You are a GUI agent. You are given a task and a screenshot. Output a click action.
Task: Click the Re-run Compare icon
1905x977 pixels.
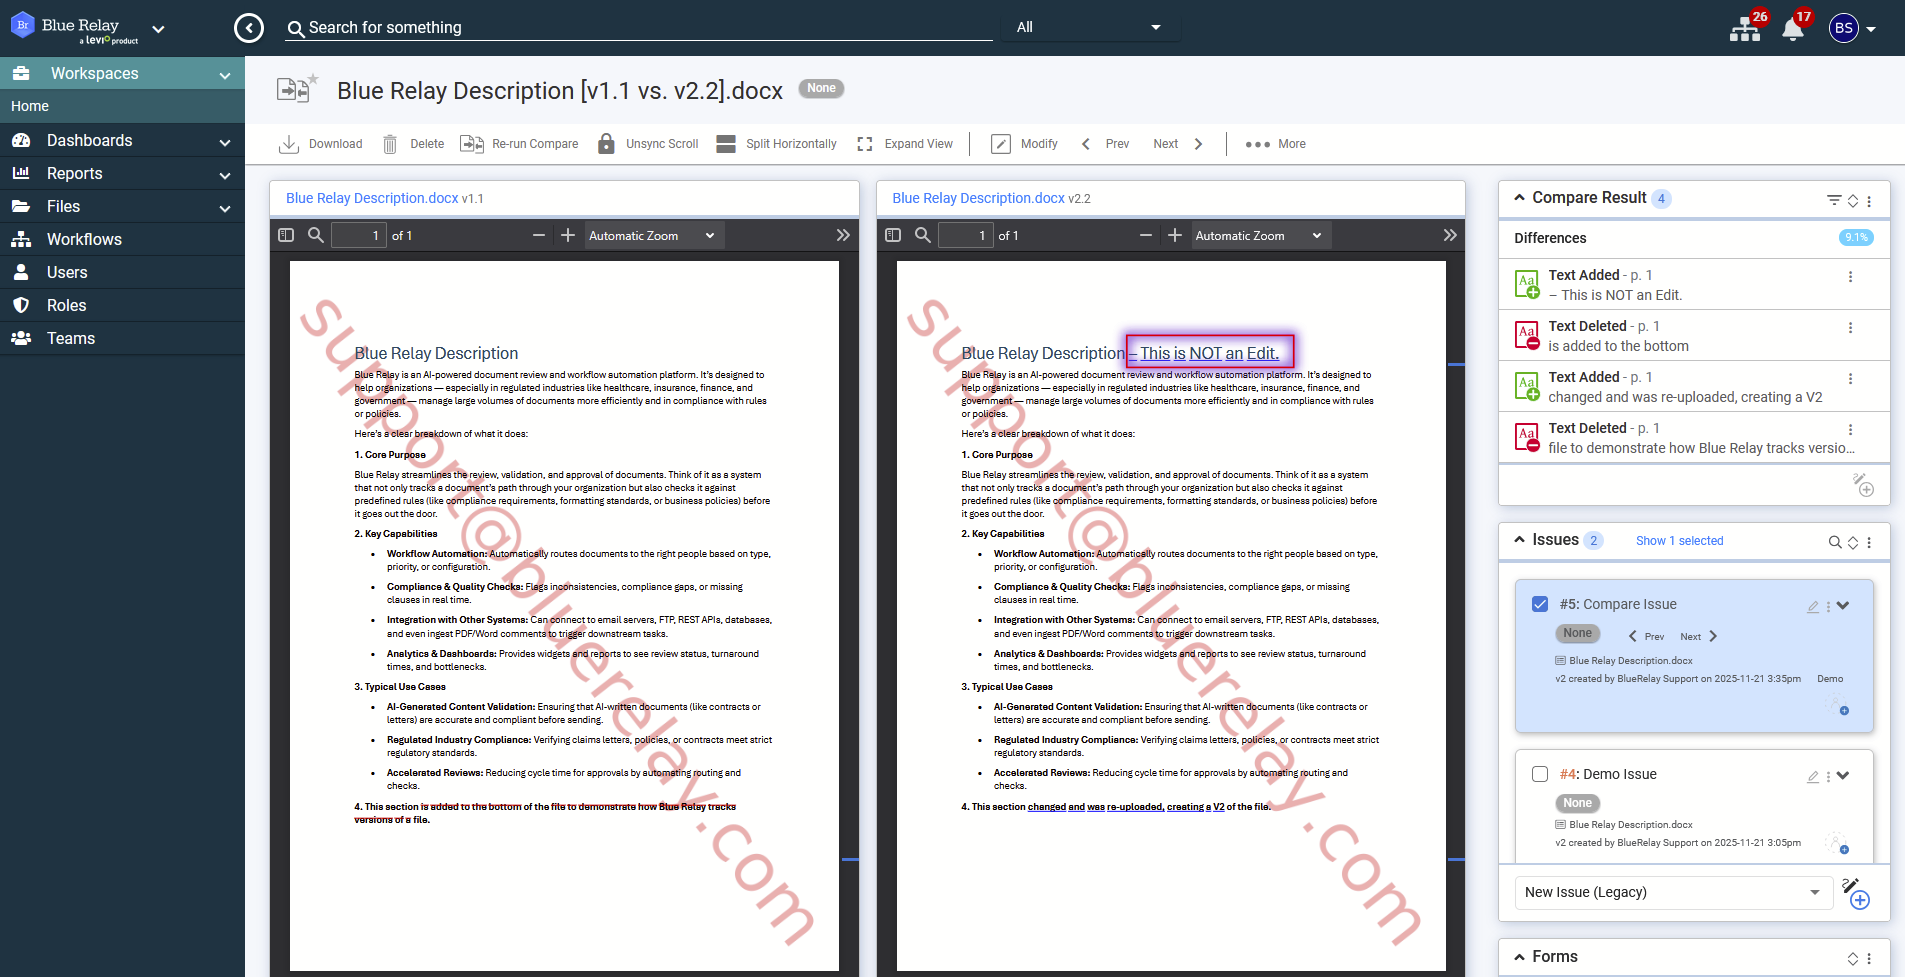point(472,144)
